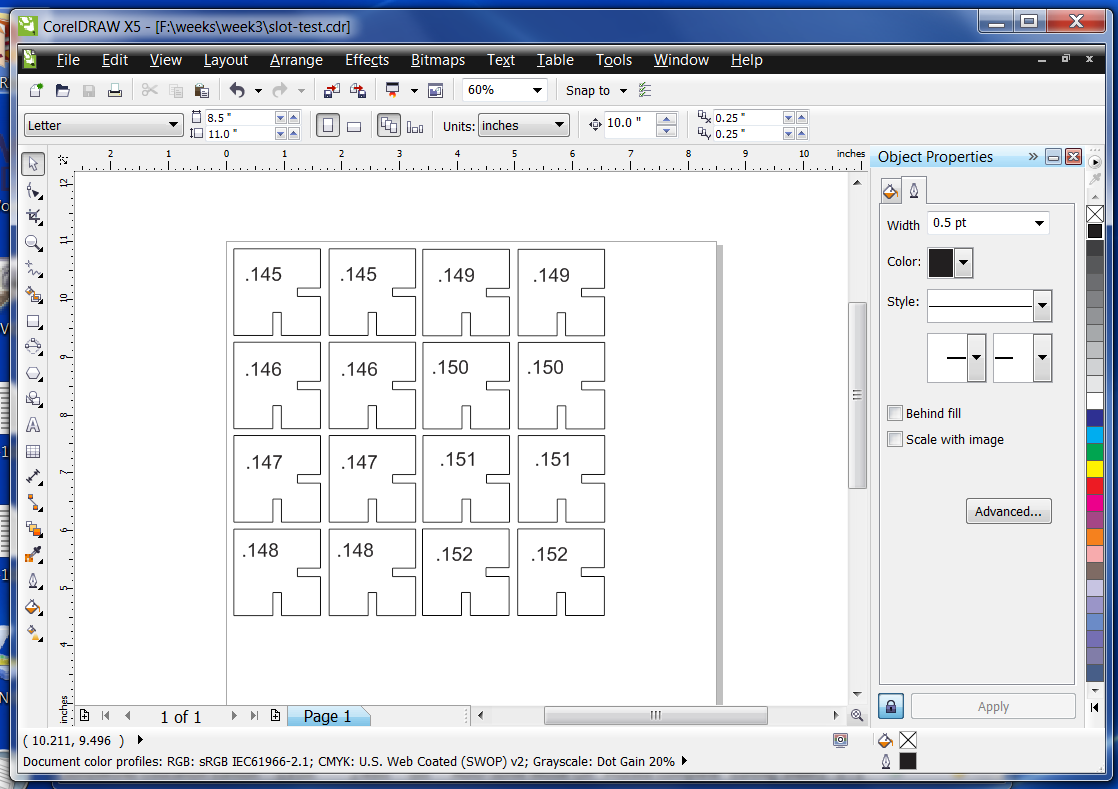Open the Bitmaps menu
The image size is (1118, 789).
pyautogui.click(x=438, y=60)
